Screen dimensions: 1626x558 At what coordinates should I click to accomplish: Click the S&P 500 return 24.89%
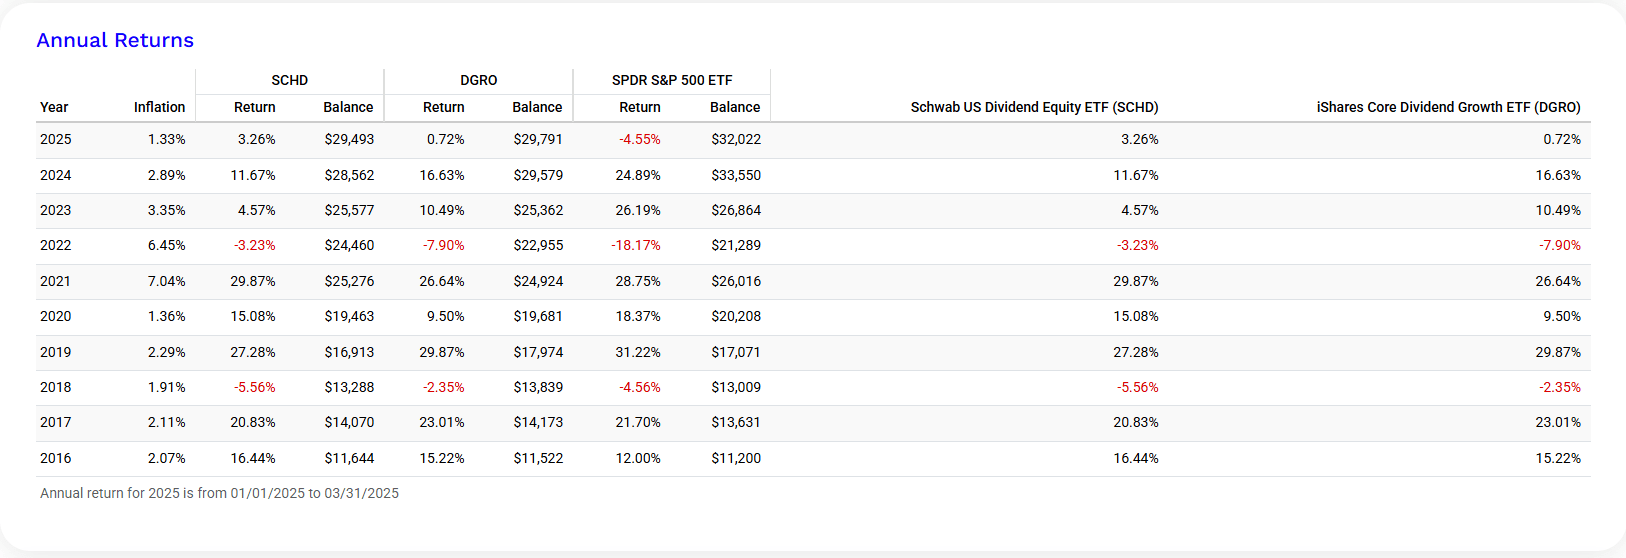pyautogui.click(x=638, y=175)
